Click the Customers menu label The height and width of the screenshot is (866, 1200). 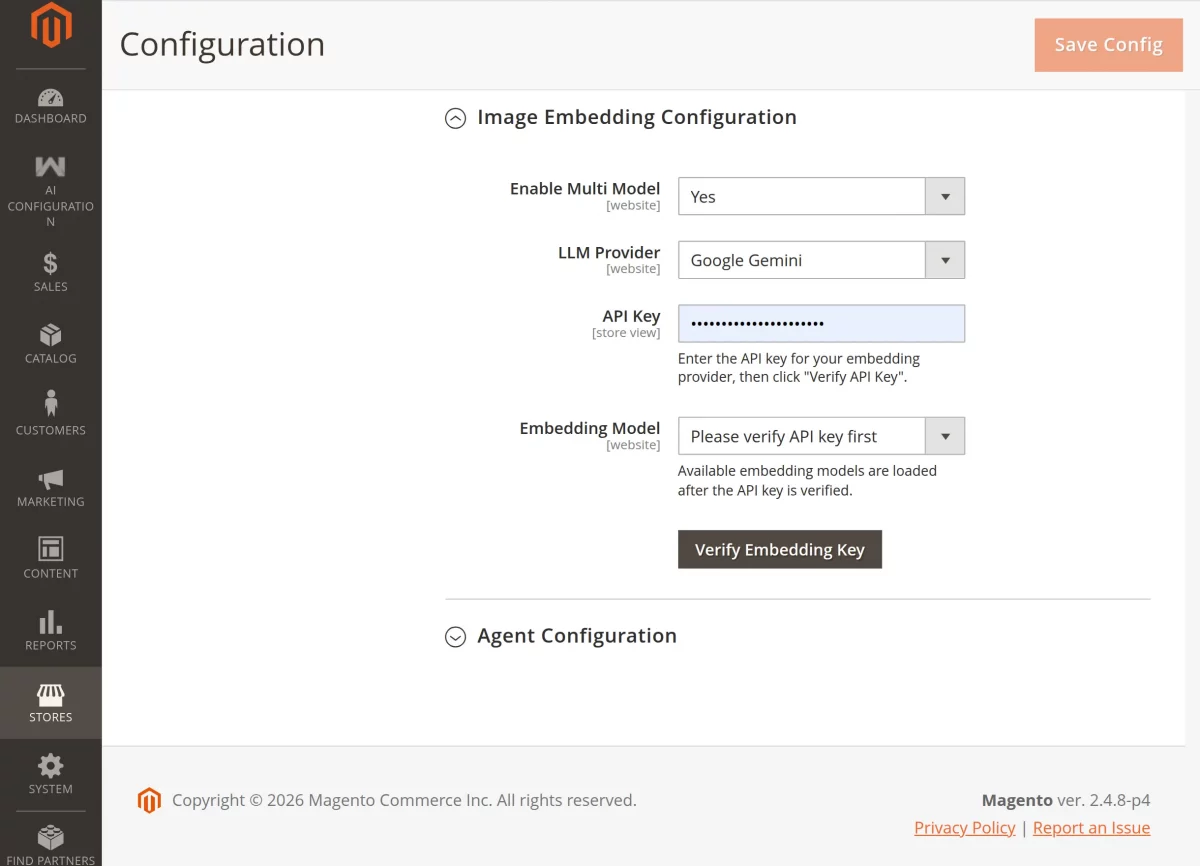(x=50, y=430)
